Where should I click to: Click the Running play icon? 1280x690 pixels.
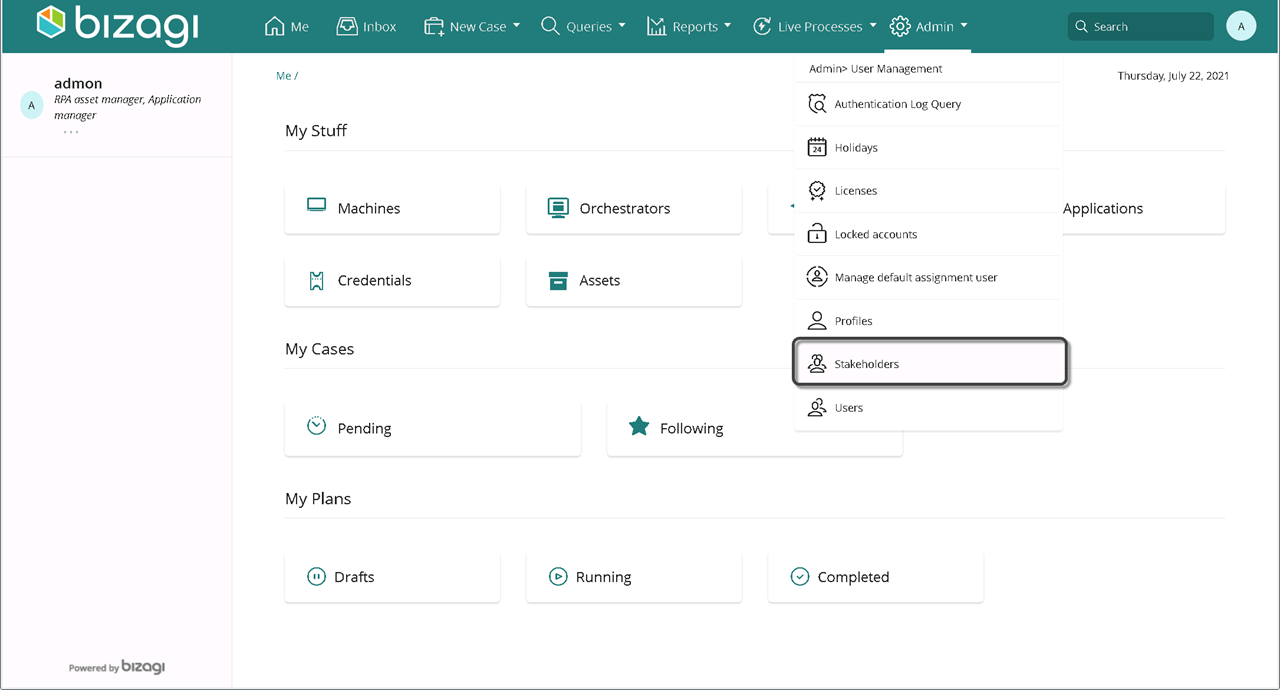click(558, 576)
